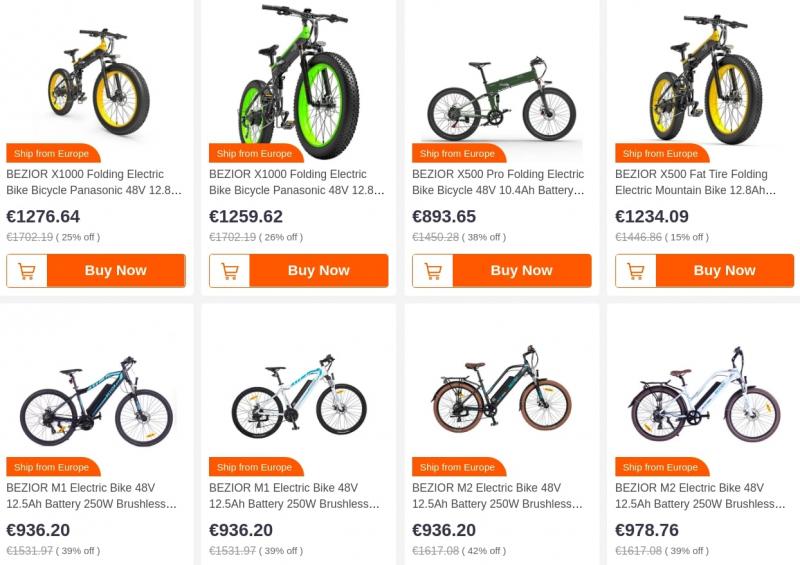Open yellow BEZIOR X1000 product photo
800x565 pixels.
tap(97, 78)
